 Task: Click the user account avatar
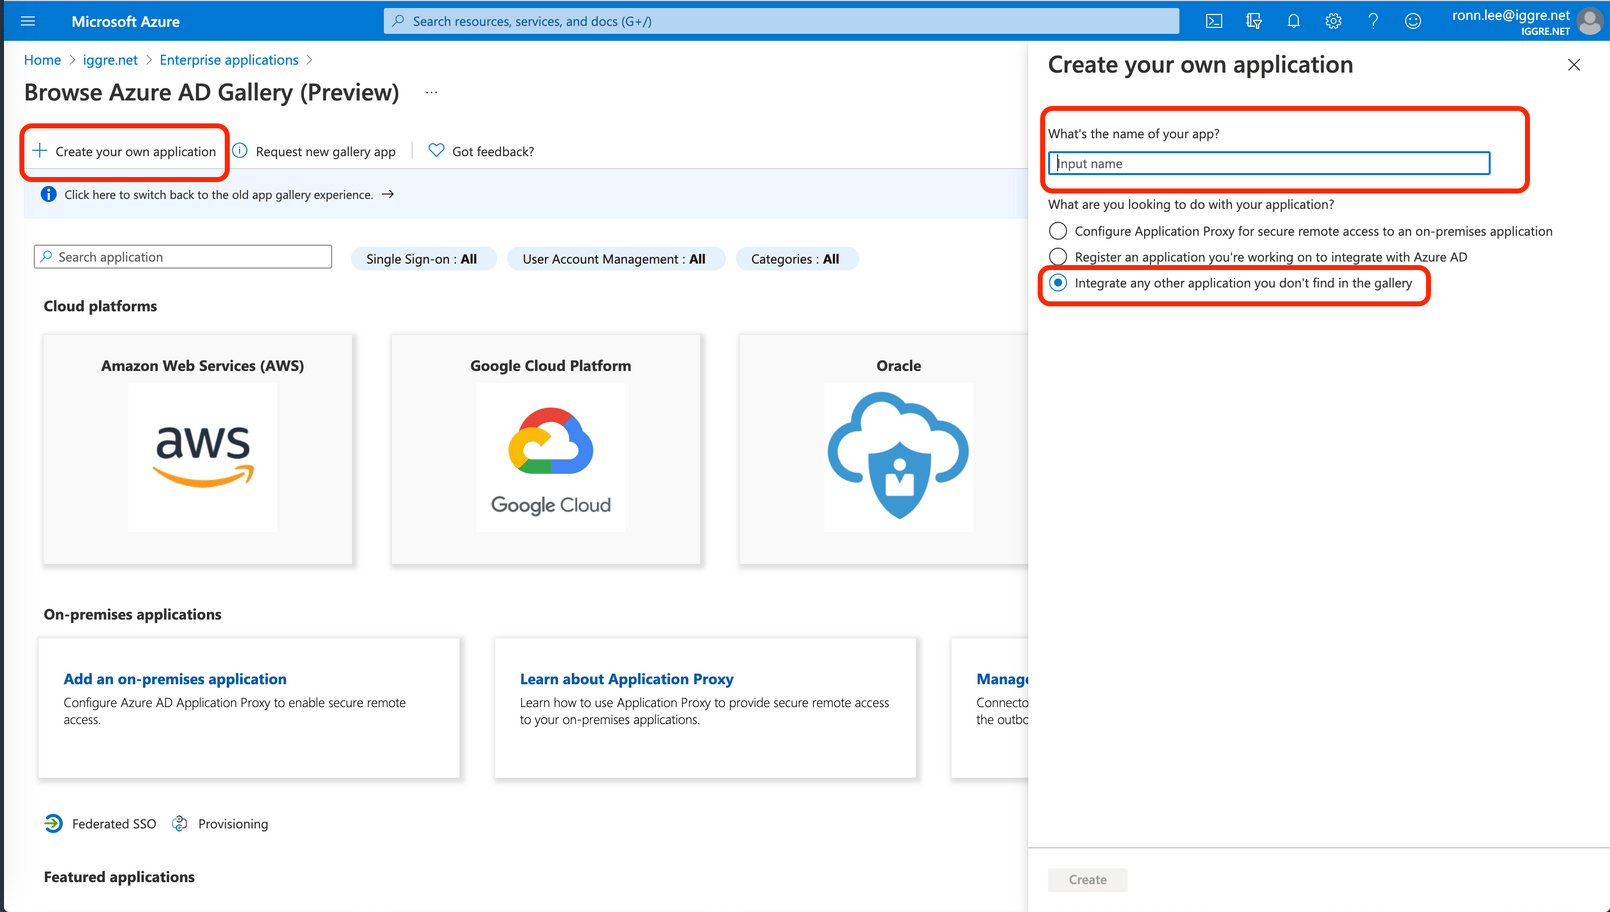1589,21
